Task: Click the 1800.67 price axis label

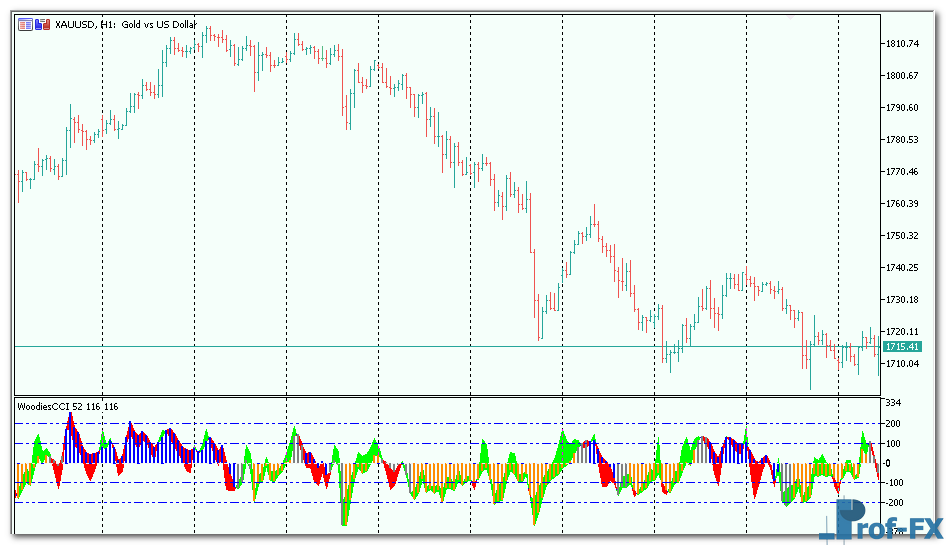Action: 901,76
